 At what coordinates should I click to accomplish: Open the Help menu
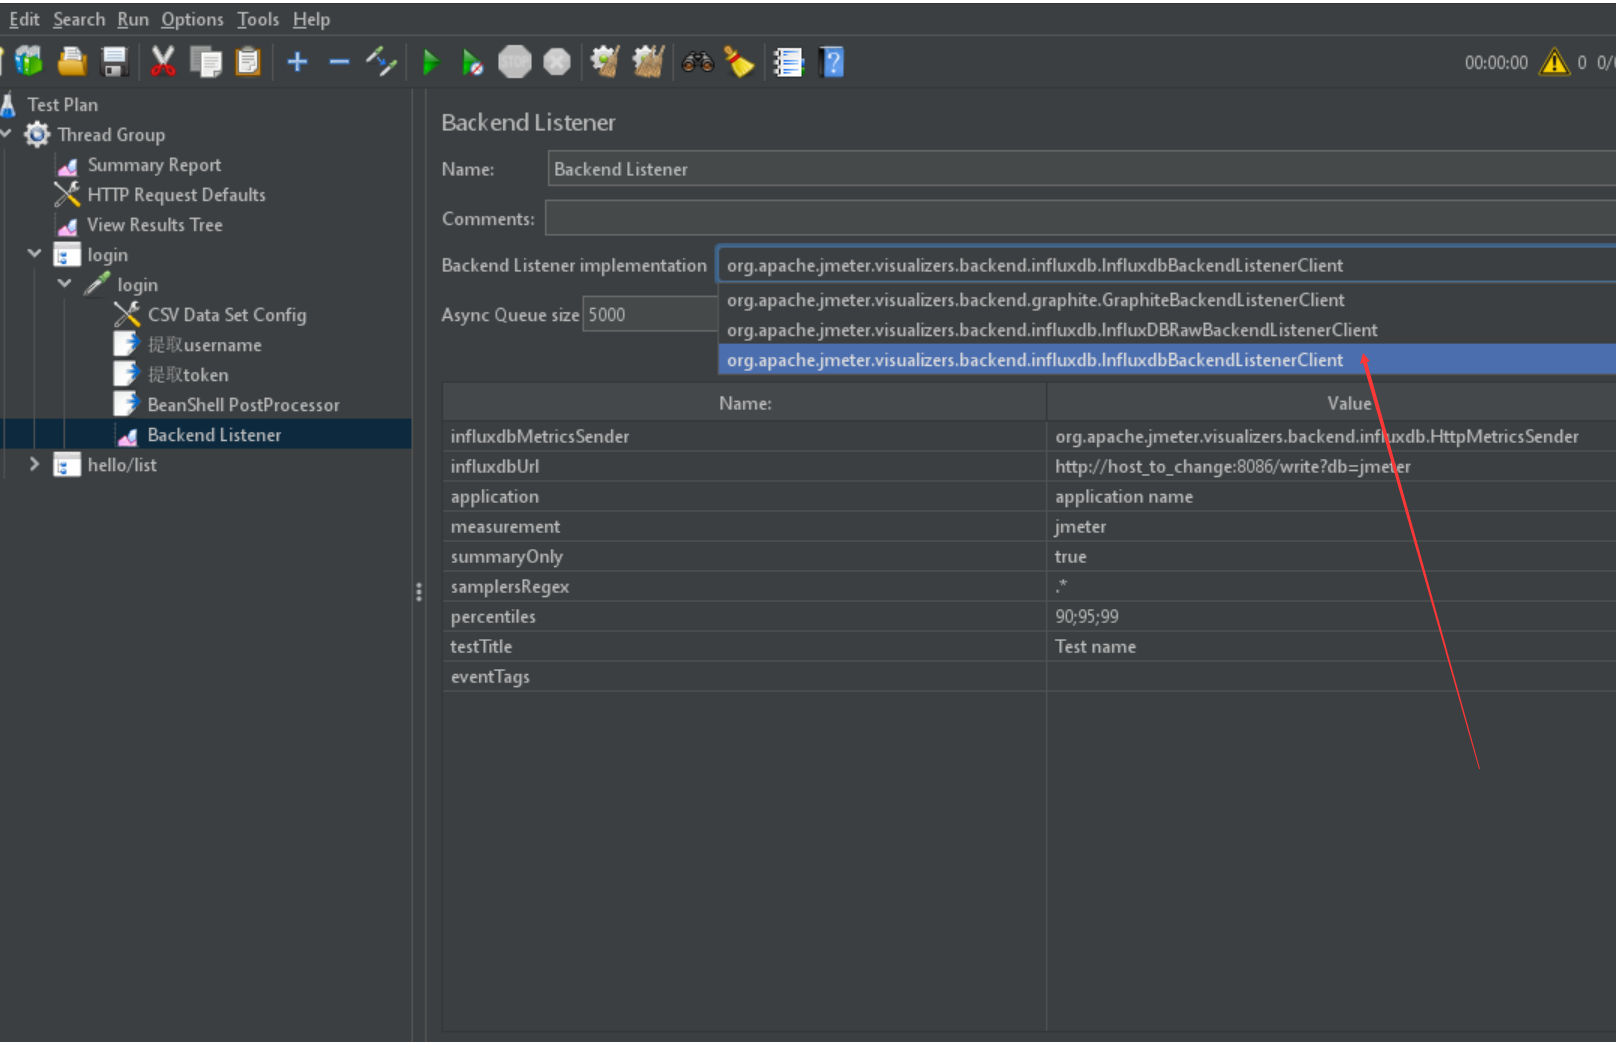pos(311,19)
